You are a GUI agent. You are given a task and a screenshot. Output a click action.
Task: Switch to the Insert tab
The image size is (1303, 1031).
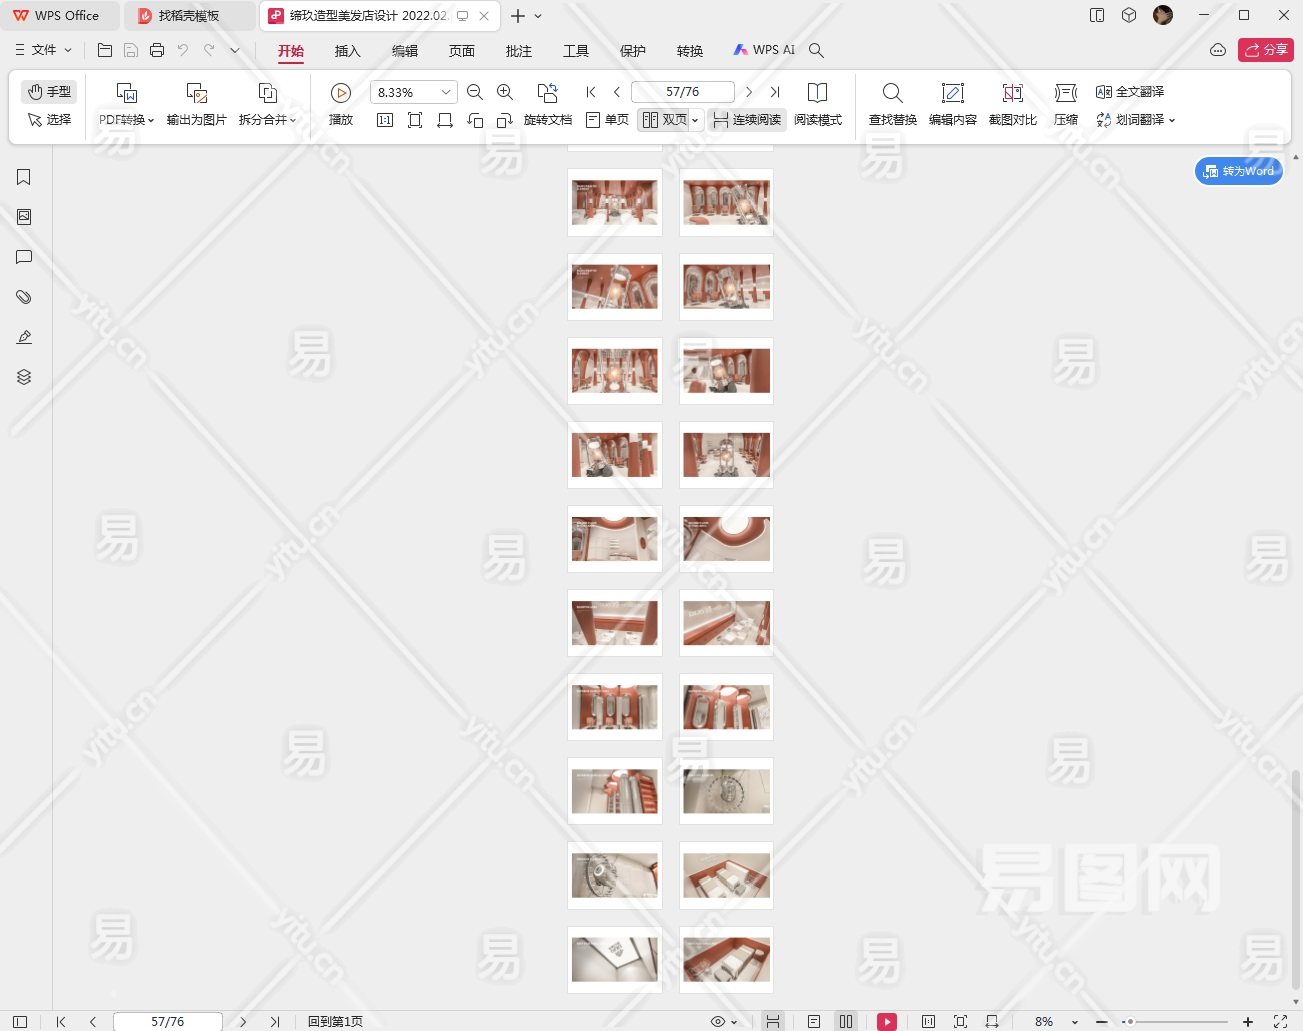(347, 51)
